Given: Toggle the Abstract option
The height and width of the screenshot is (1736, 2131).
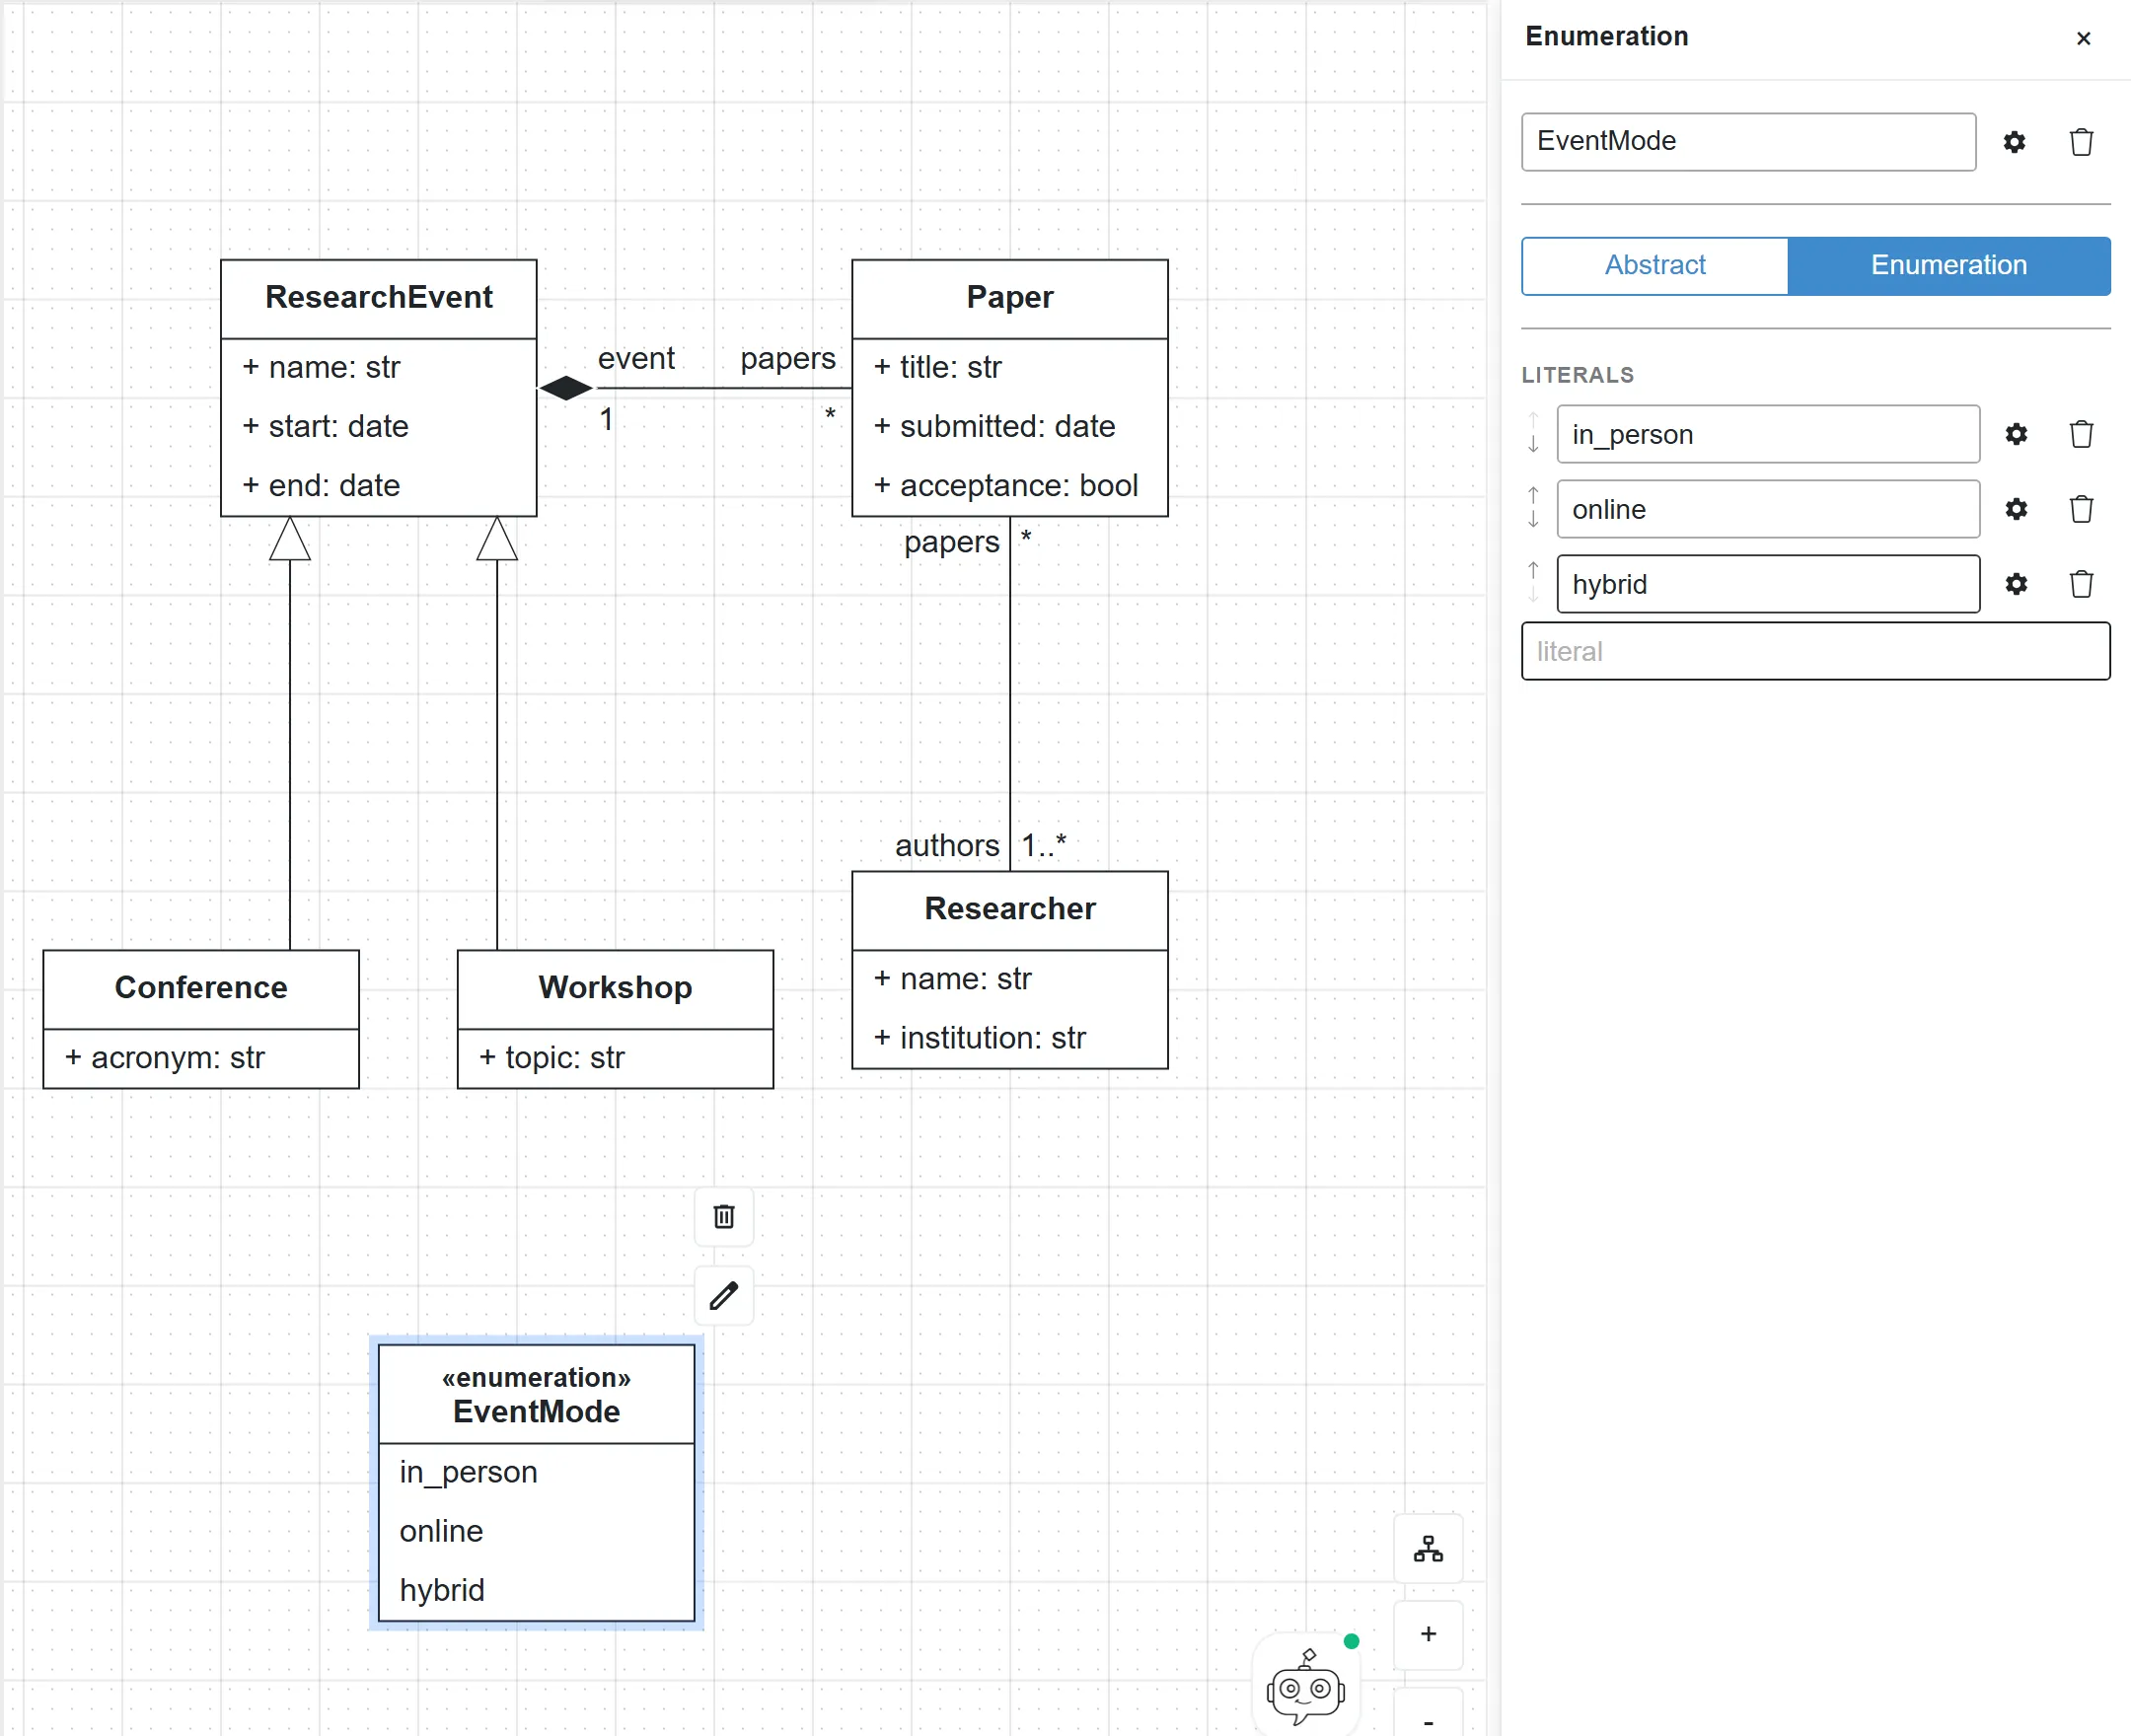Looking at the screenshot, I should pyautogui.click(x=1655, y=265).
